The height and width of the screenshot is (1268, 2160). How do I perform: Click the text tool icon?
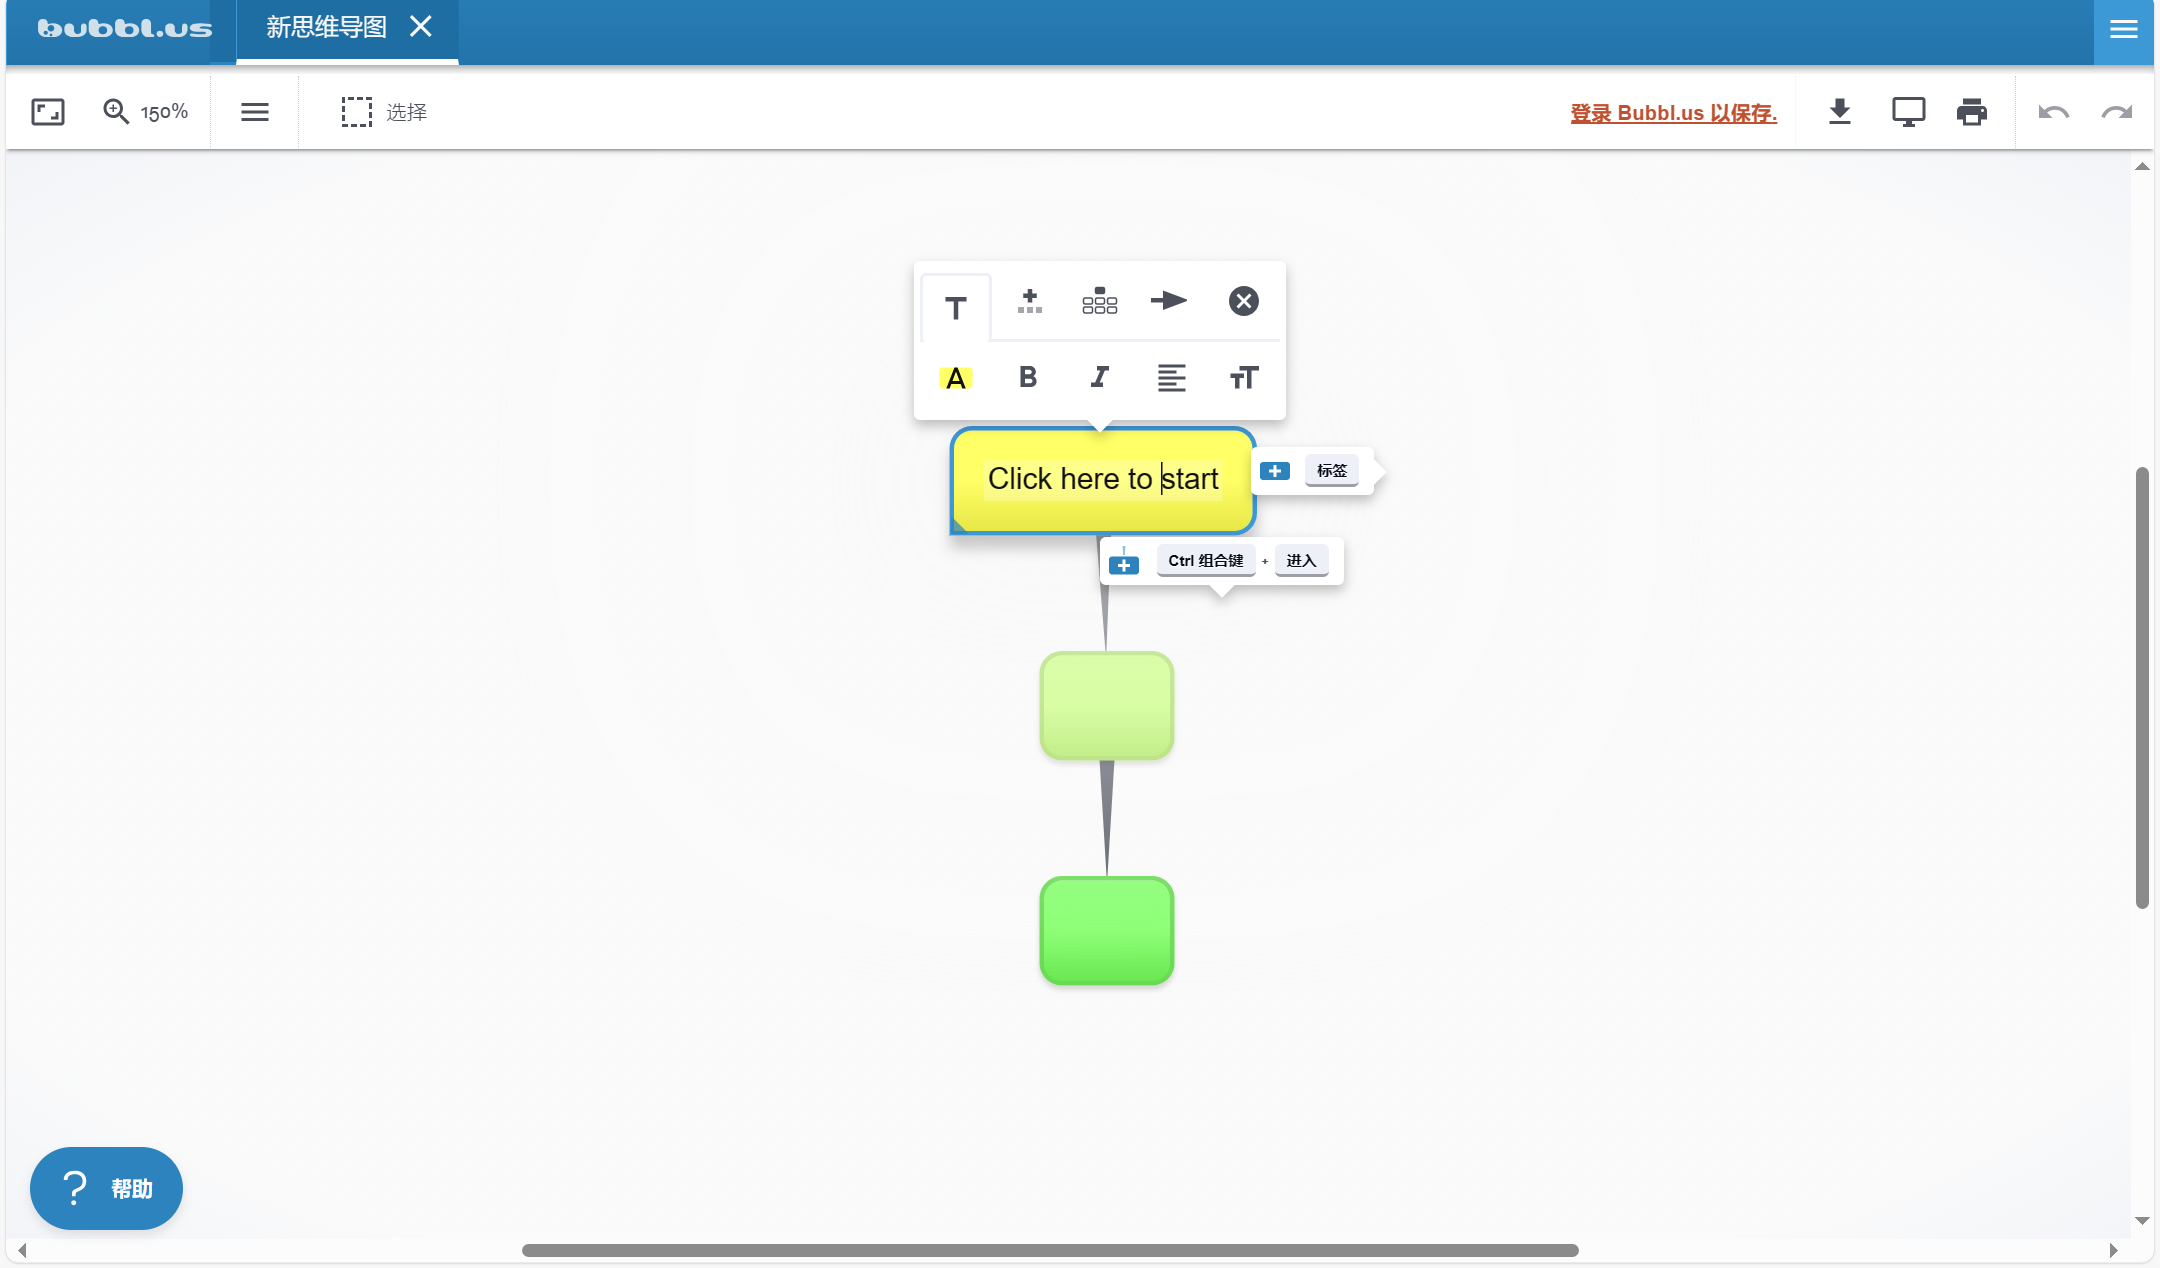[955, 302]
